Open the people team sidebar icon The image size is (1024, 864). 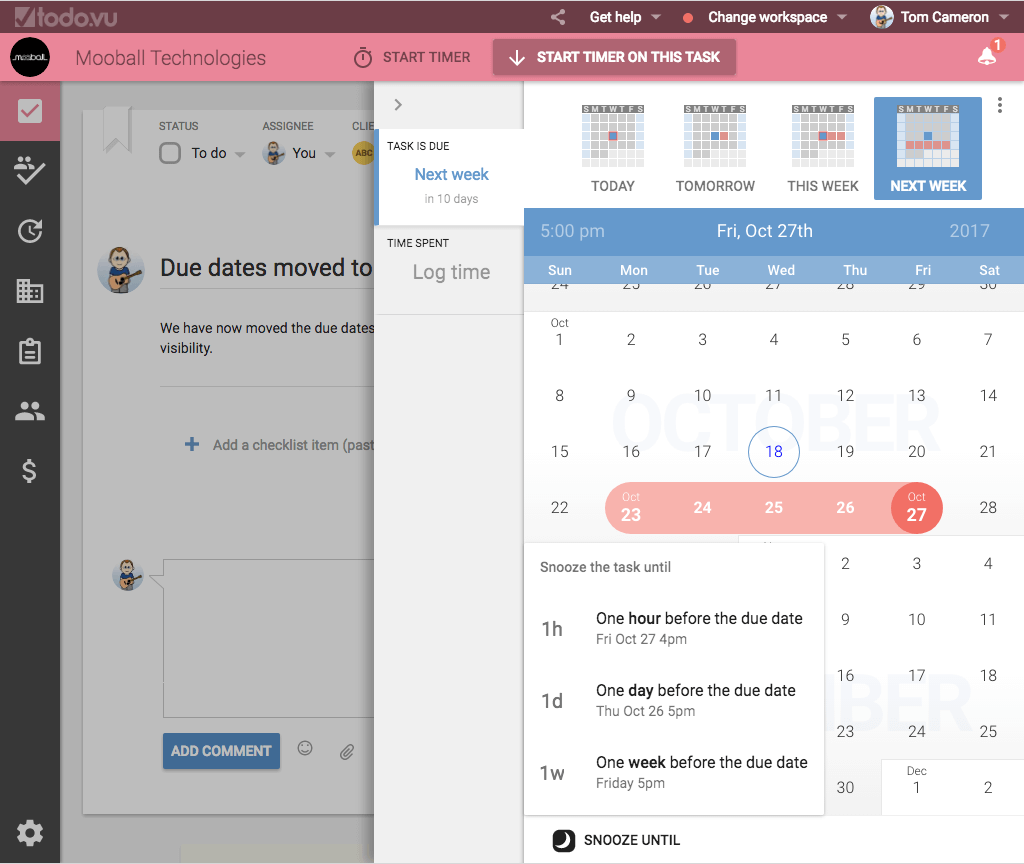coord(30,411)
